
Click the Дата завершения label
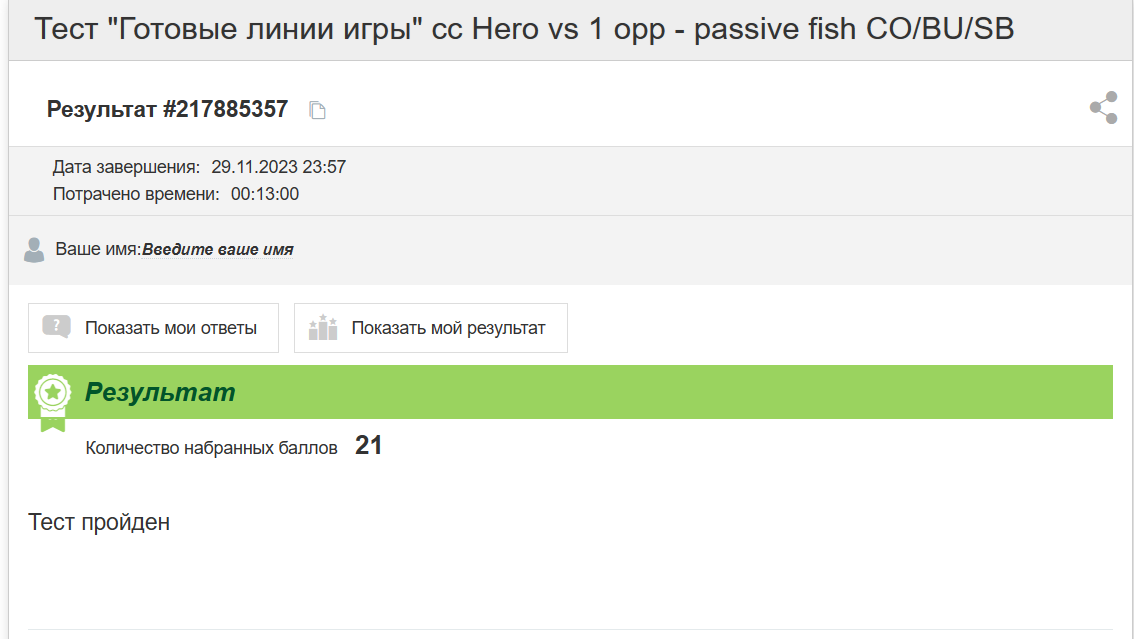126,167
